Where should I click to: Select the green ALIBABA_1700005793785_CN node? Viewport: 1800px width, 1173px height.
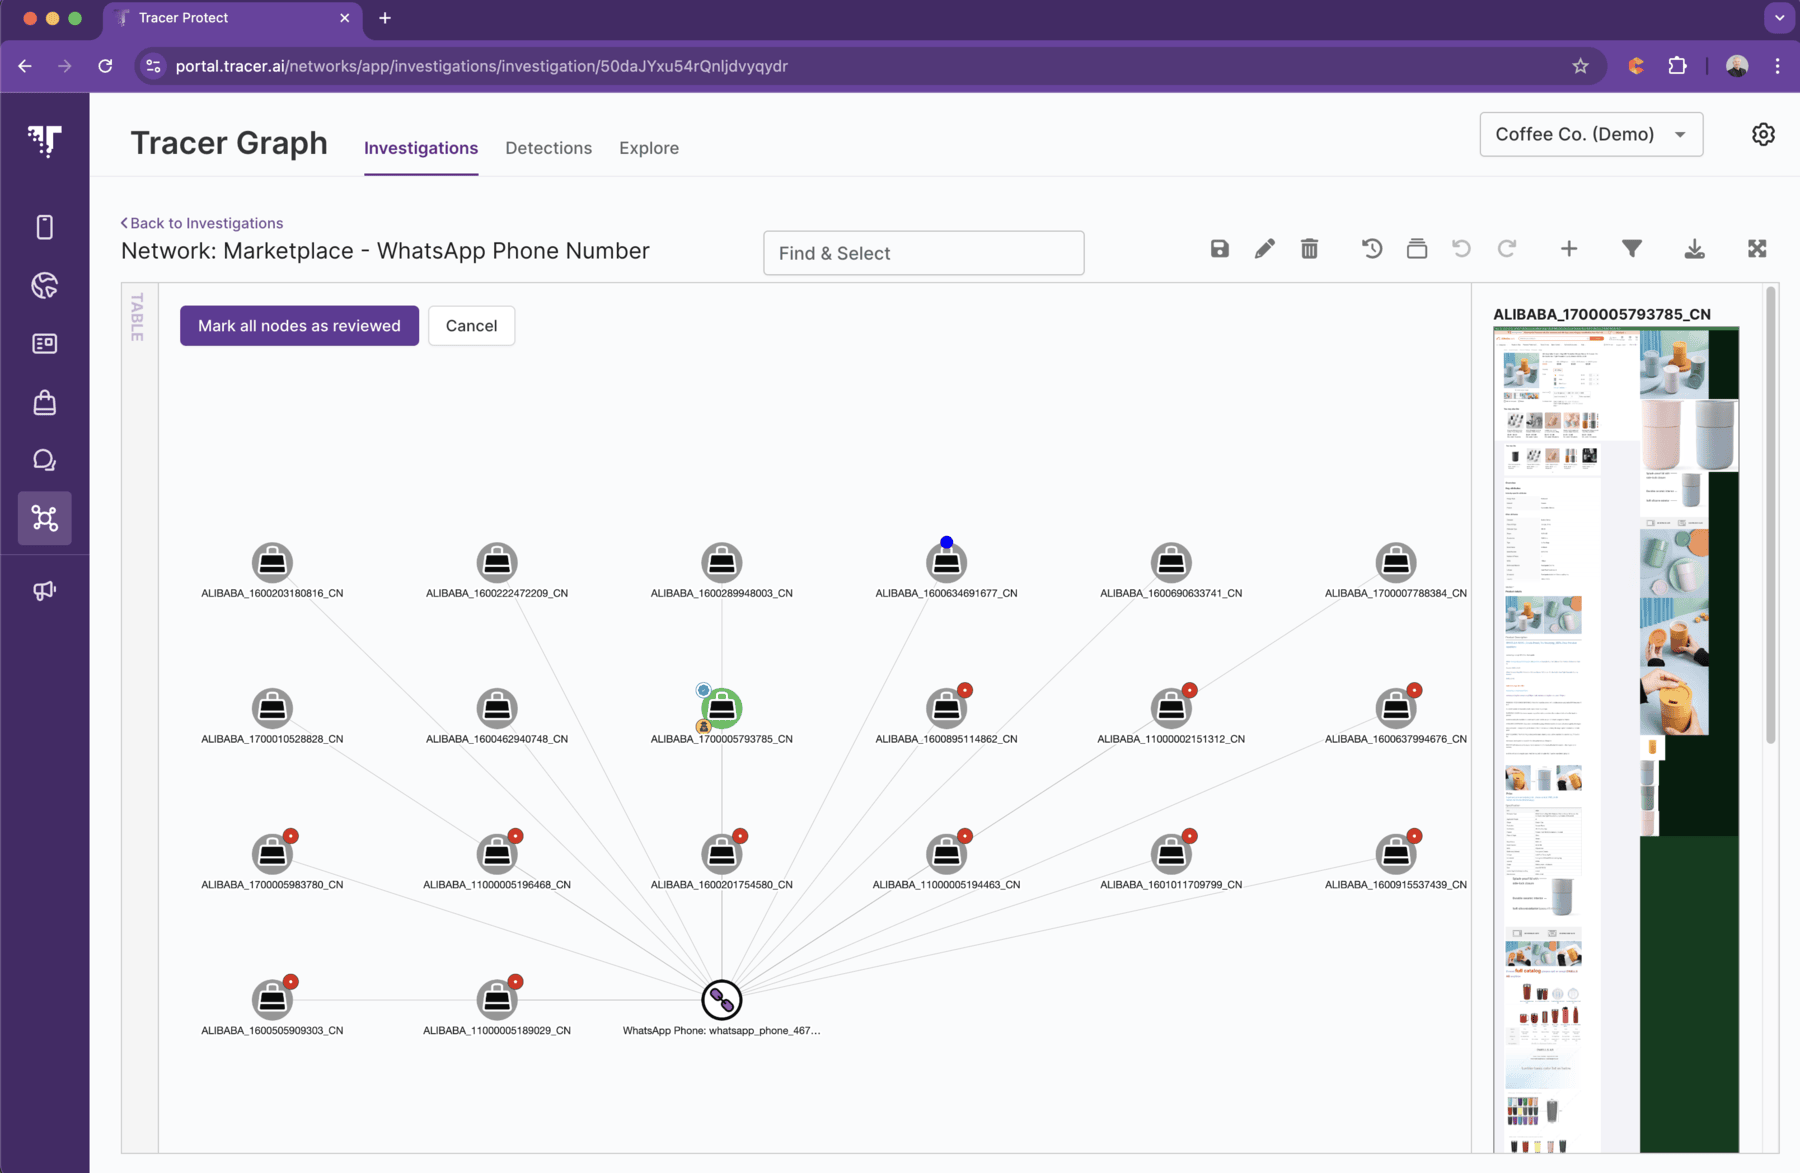coord(722,708)
